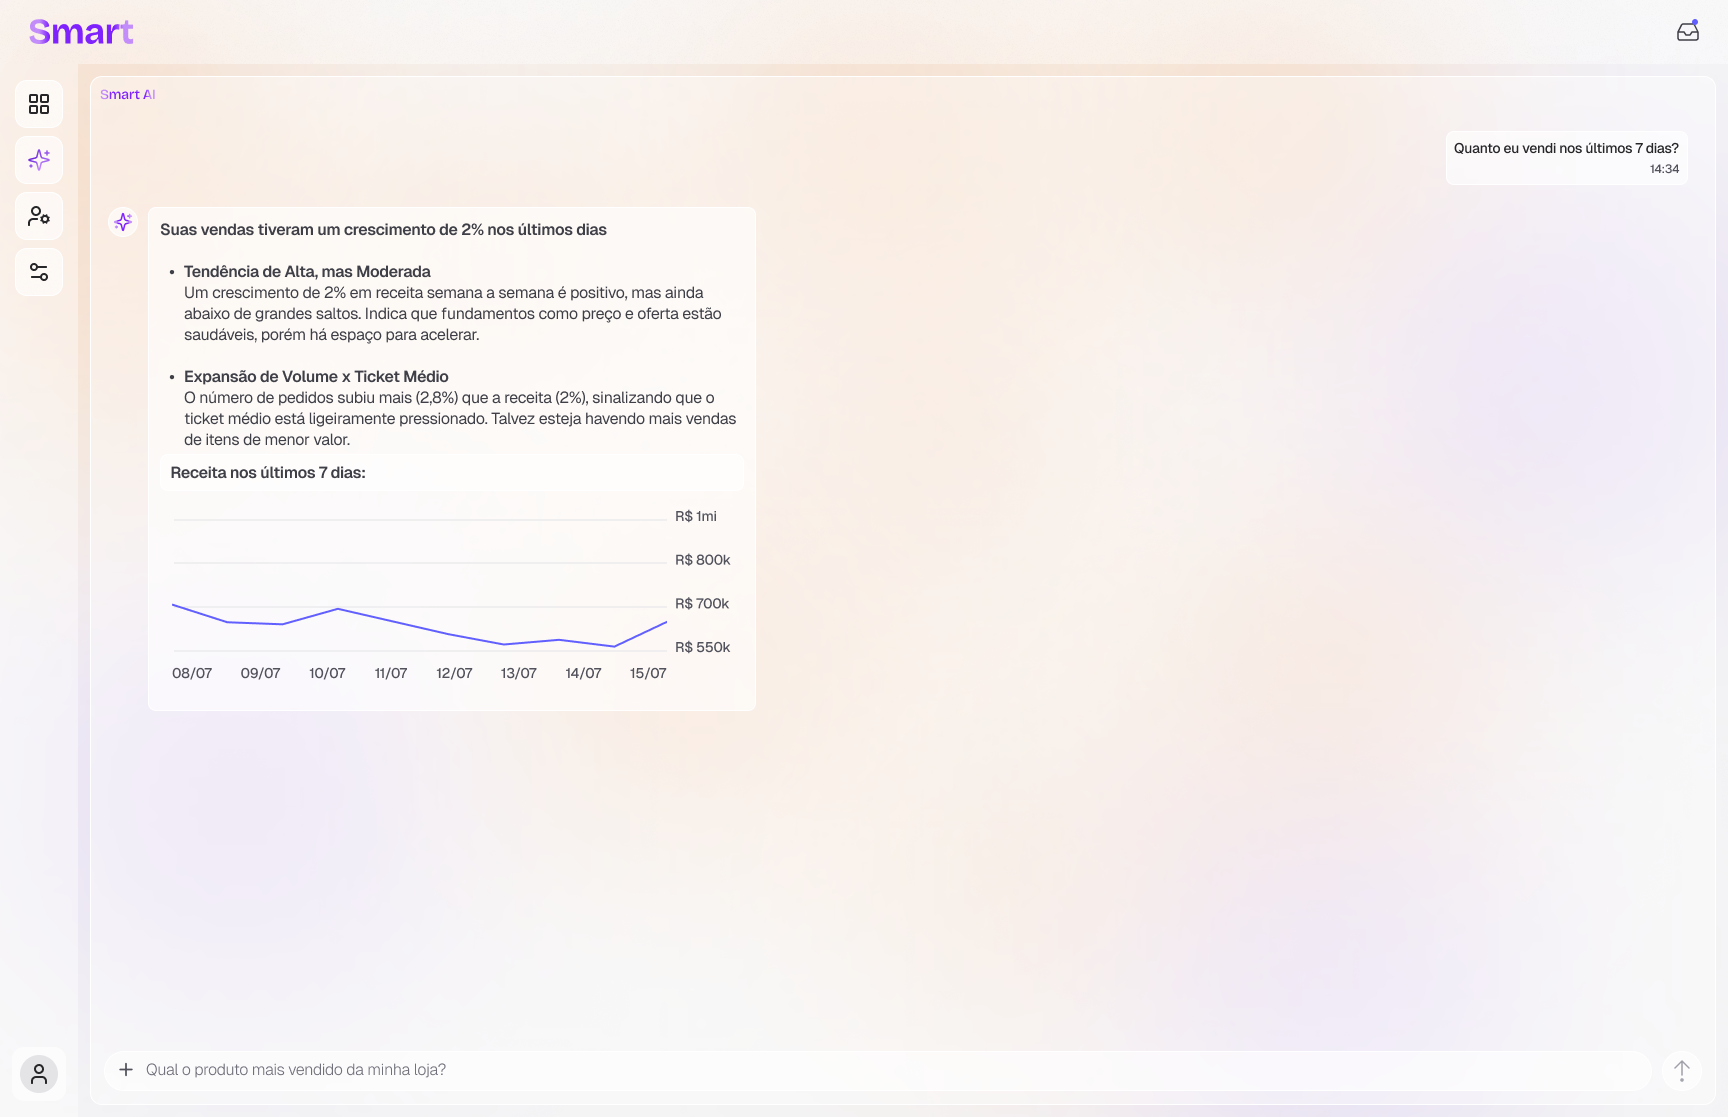Open the dashboard grid icon in the sidebar
This screenshot has width=1728, height=1117.
pos(39,104)
